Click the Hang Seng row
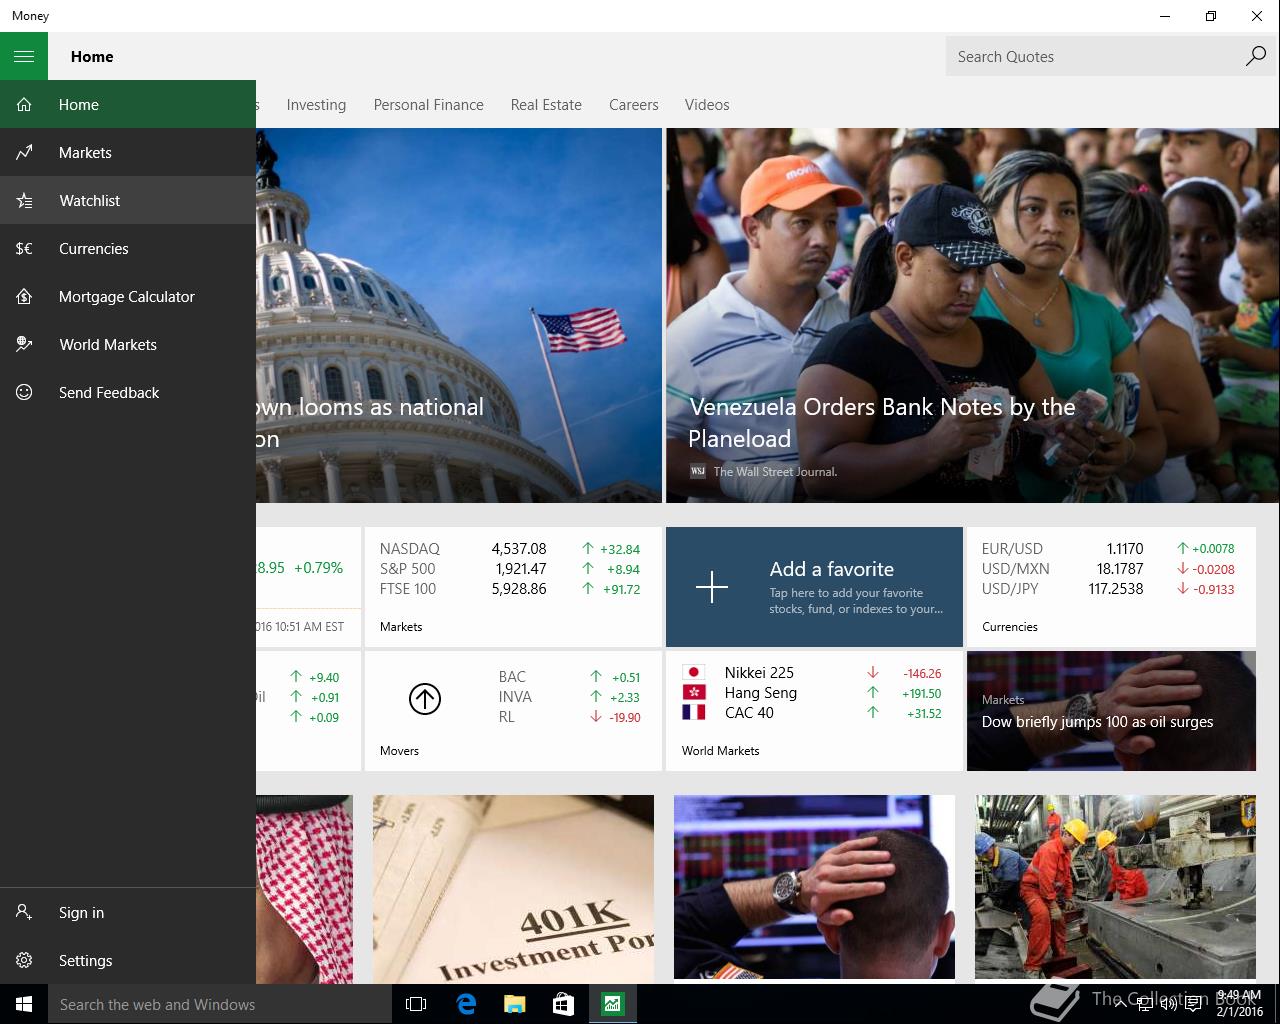 tap(811, 693)
